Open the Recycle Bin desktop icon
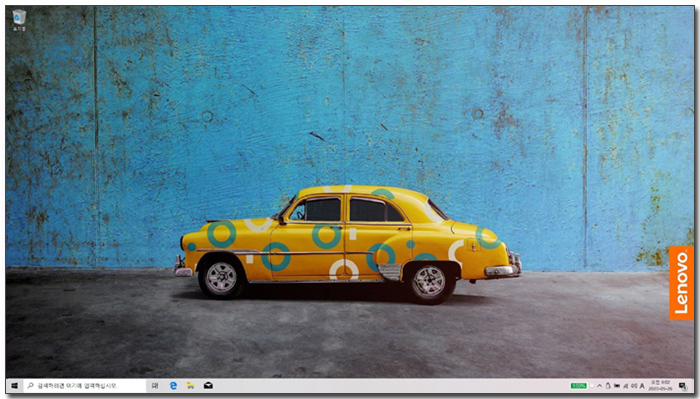This screenshot has width=700, height=399. click(19, 20)
